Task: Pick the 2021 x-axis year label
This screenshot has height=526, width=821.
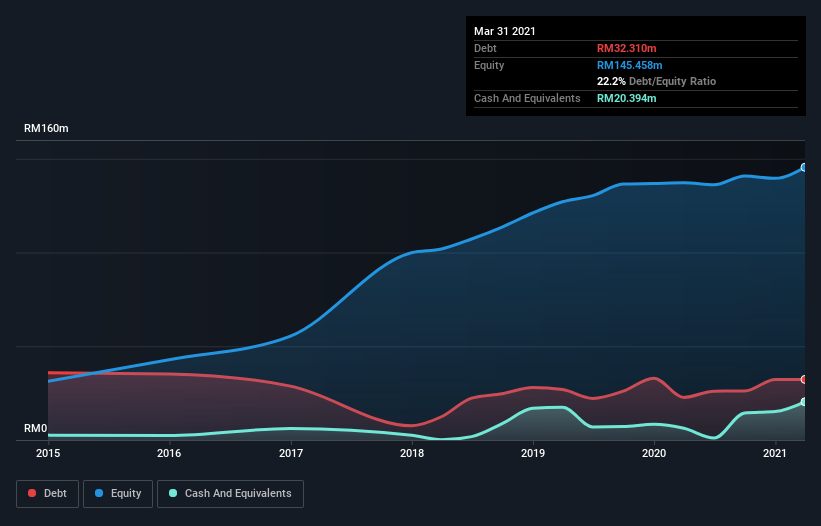Action: [x=776, y=454]
